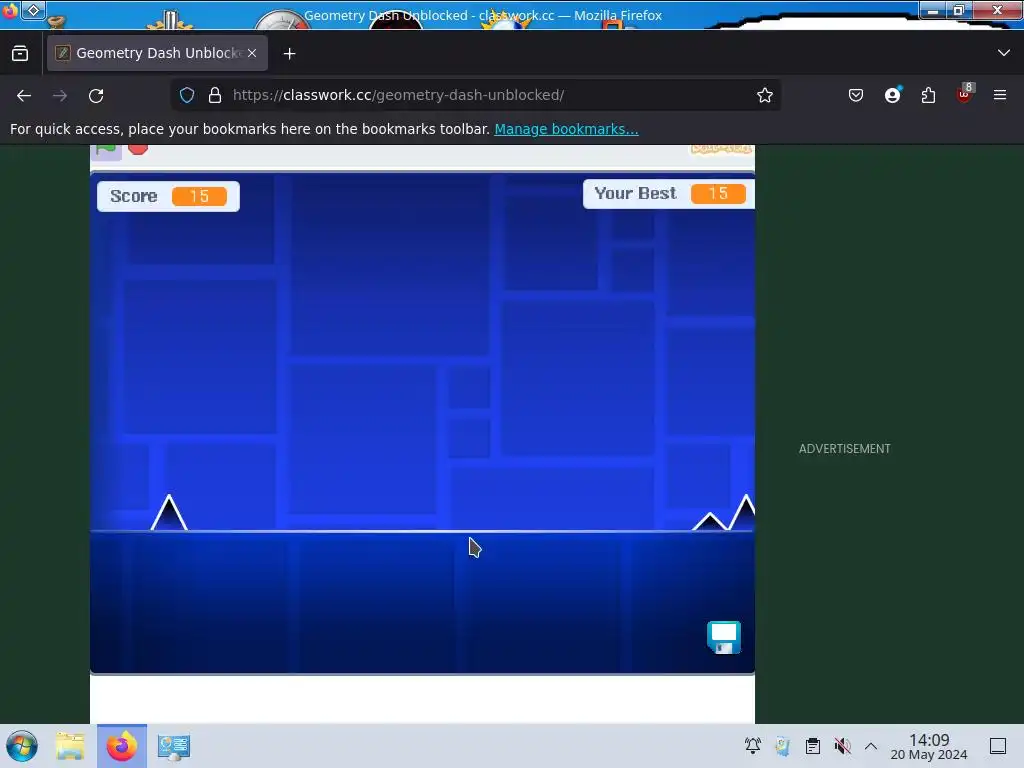Click the ADVERTISEMENT label

(844, 449)
